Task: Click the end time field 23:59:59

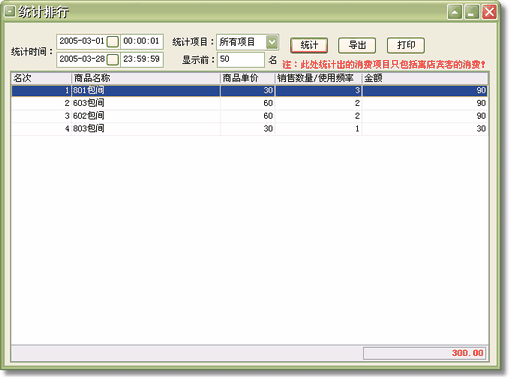Action: coord(142,59)
